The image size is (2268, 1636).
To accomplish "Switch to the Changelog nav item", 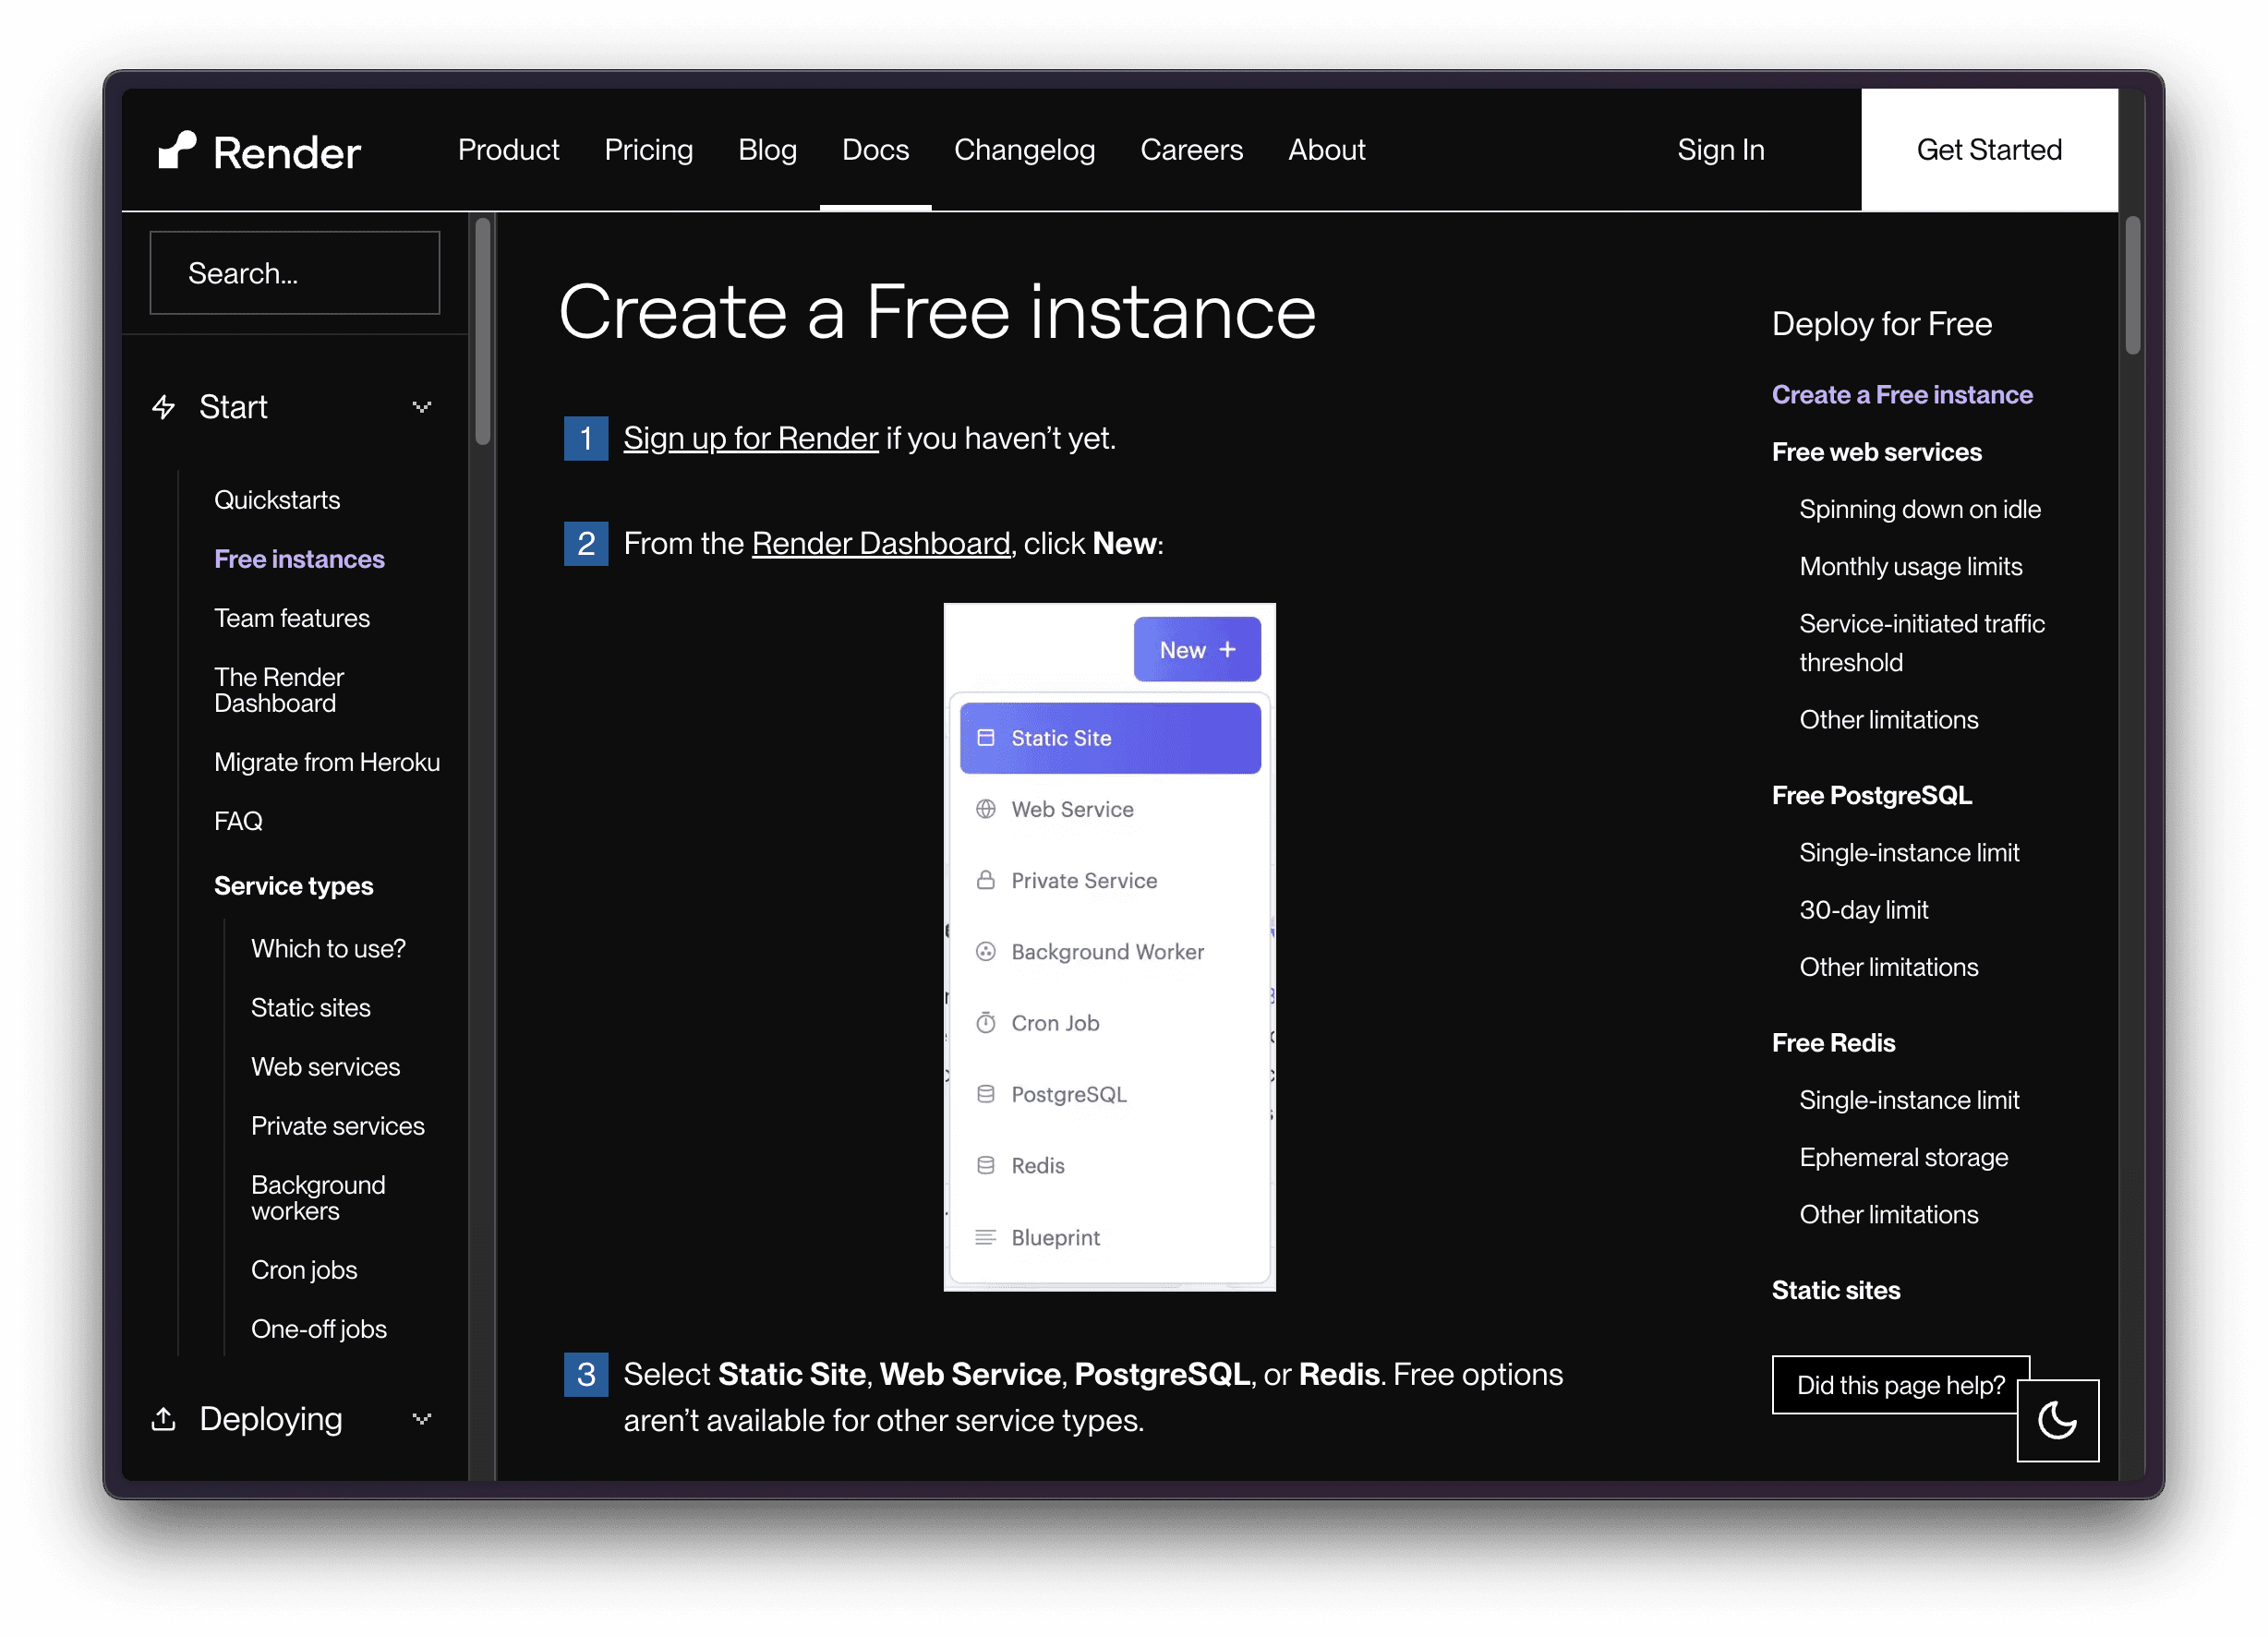I will coord(1024,150).
